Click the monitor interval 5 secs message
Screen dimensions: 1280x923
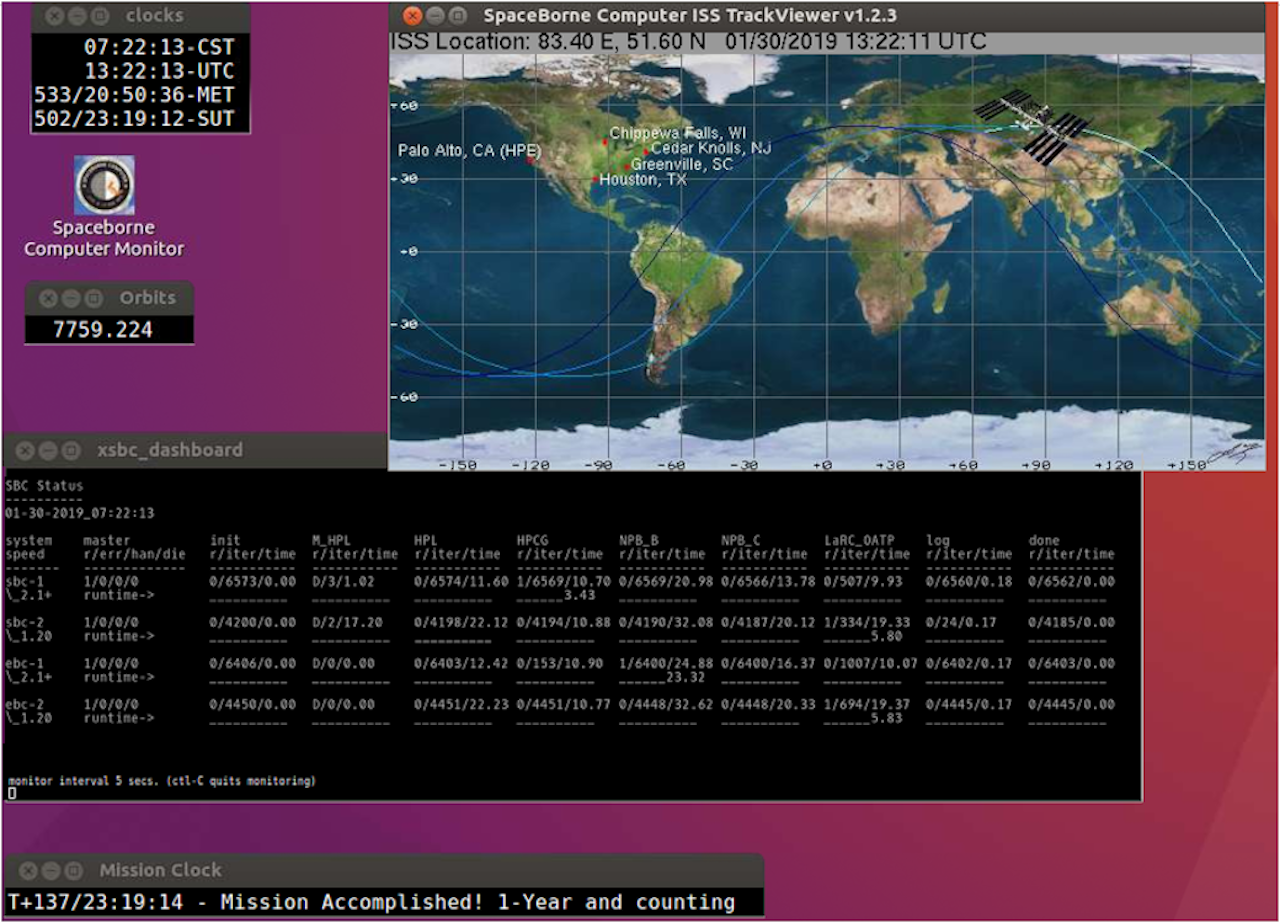[x=161, y=780]
